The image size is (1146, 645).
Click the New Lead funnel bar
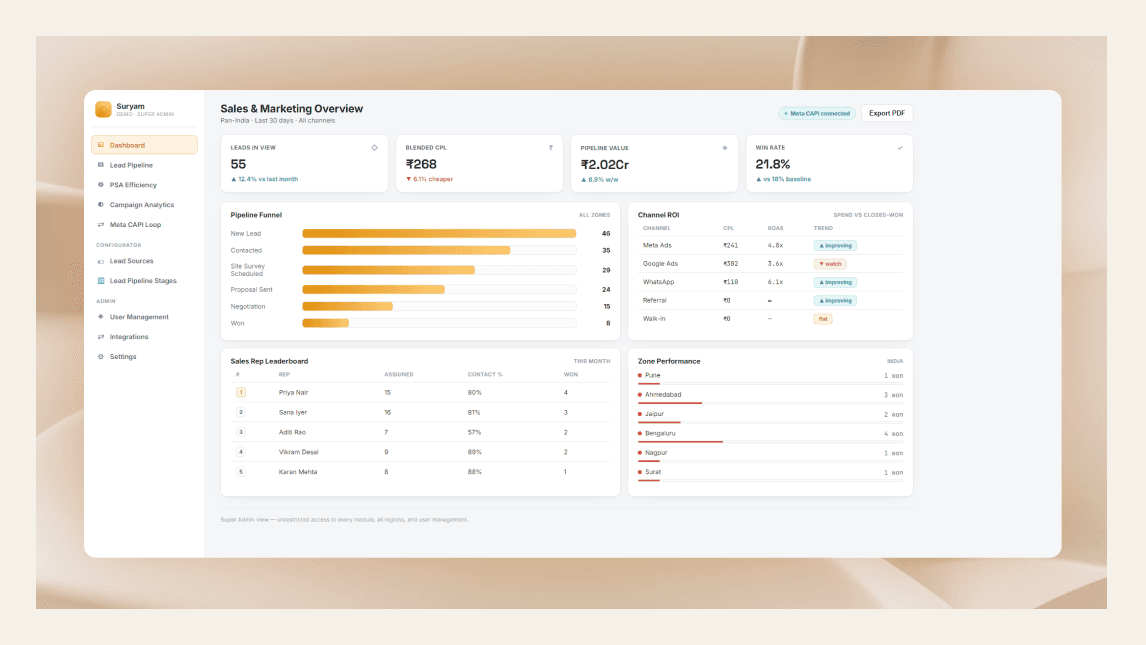[439, 234]
